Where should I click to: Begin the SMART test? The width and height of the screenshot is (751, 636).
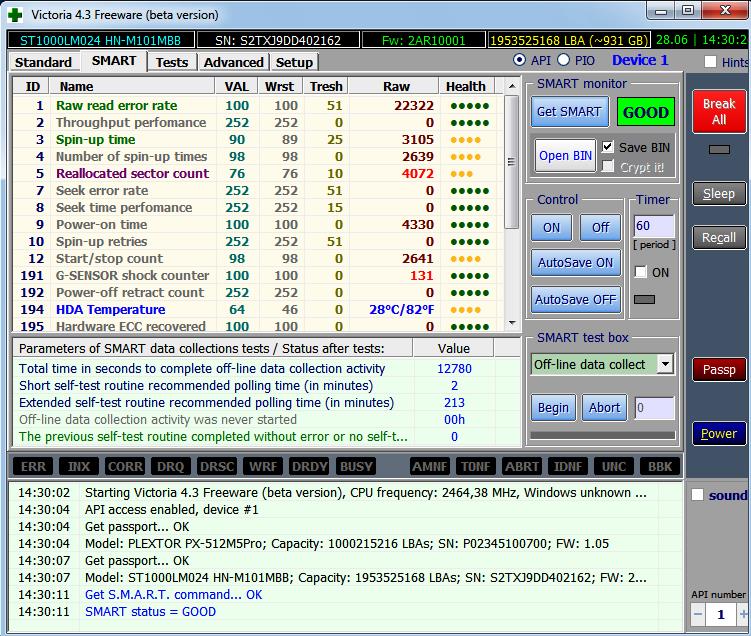pos(553,408)
